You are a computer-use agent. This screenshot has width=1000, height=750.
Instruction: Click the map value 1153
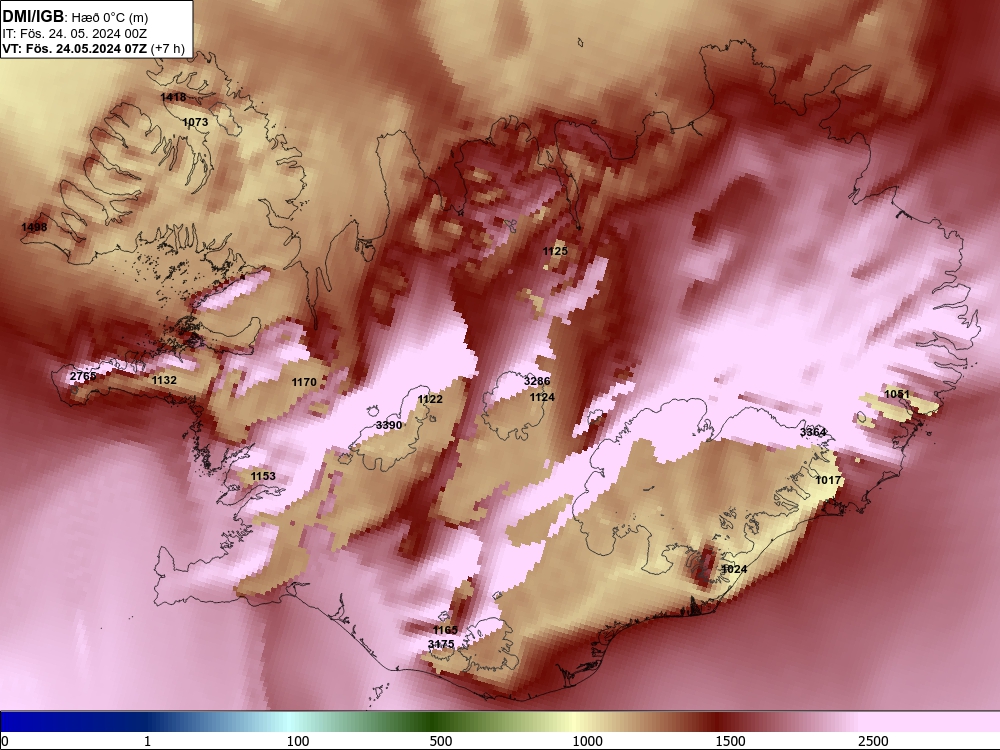pos(263,476)
